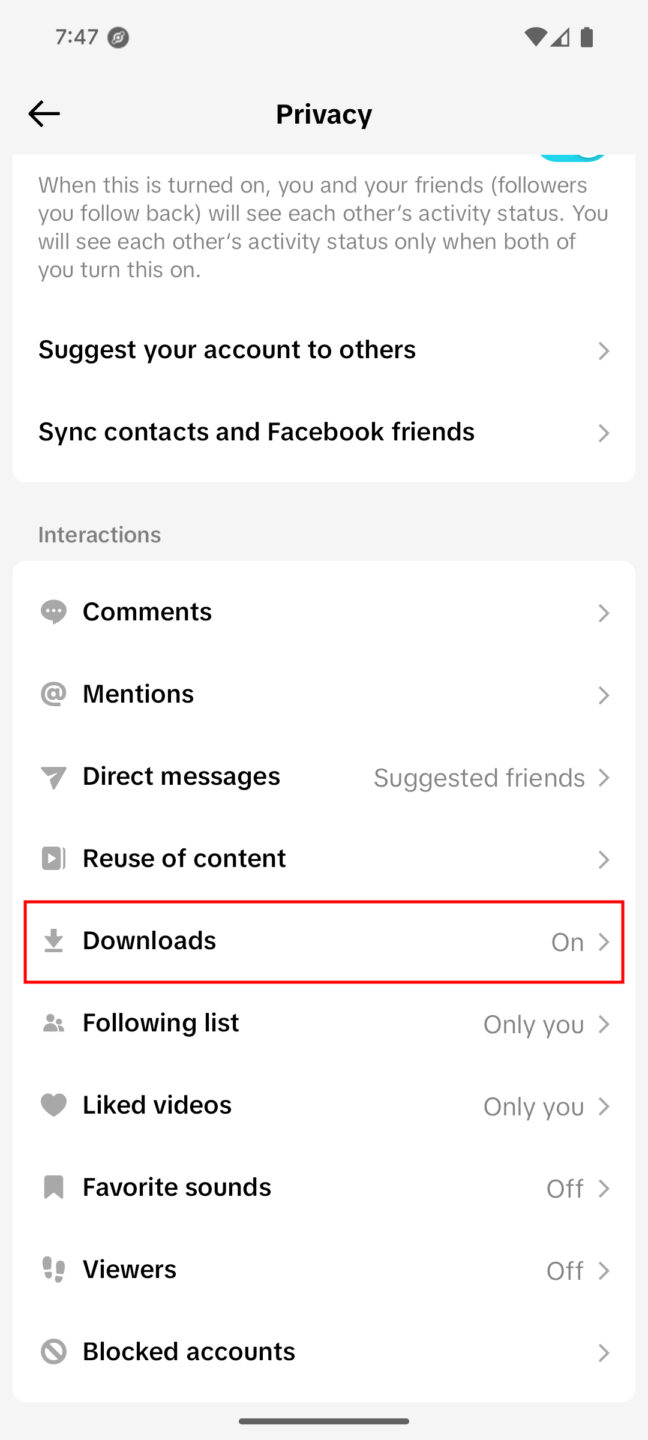Tap the Favorite sounds bookmark icon
648x1440 pixels.
[x=53, y=1187]
